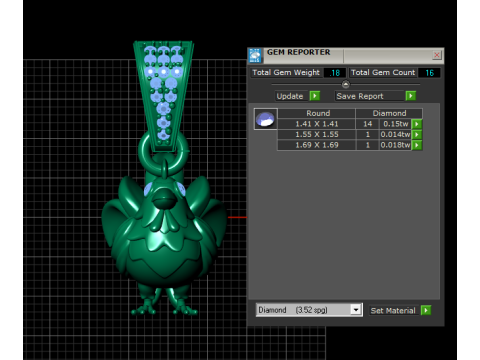Select the 1.55 X 1.55 size cell

coord(317,134)
